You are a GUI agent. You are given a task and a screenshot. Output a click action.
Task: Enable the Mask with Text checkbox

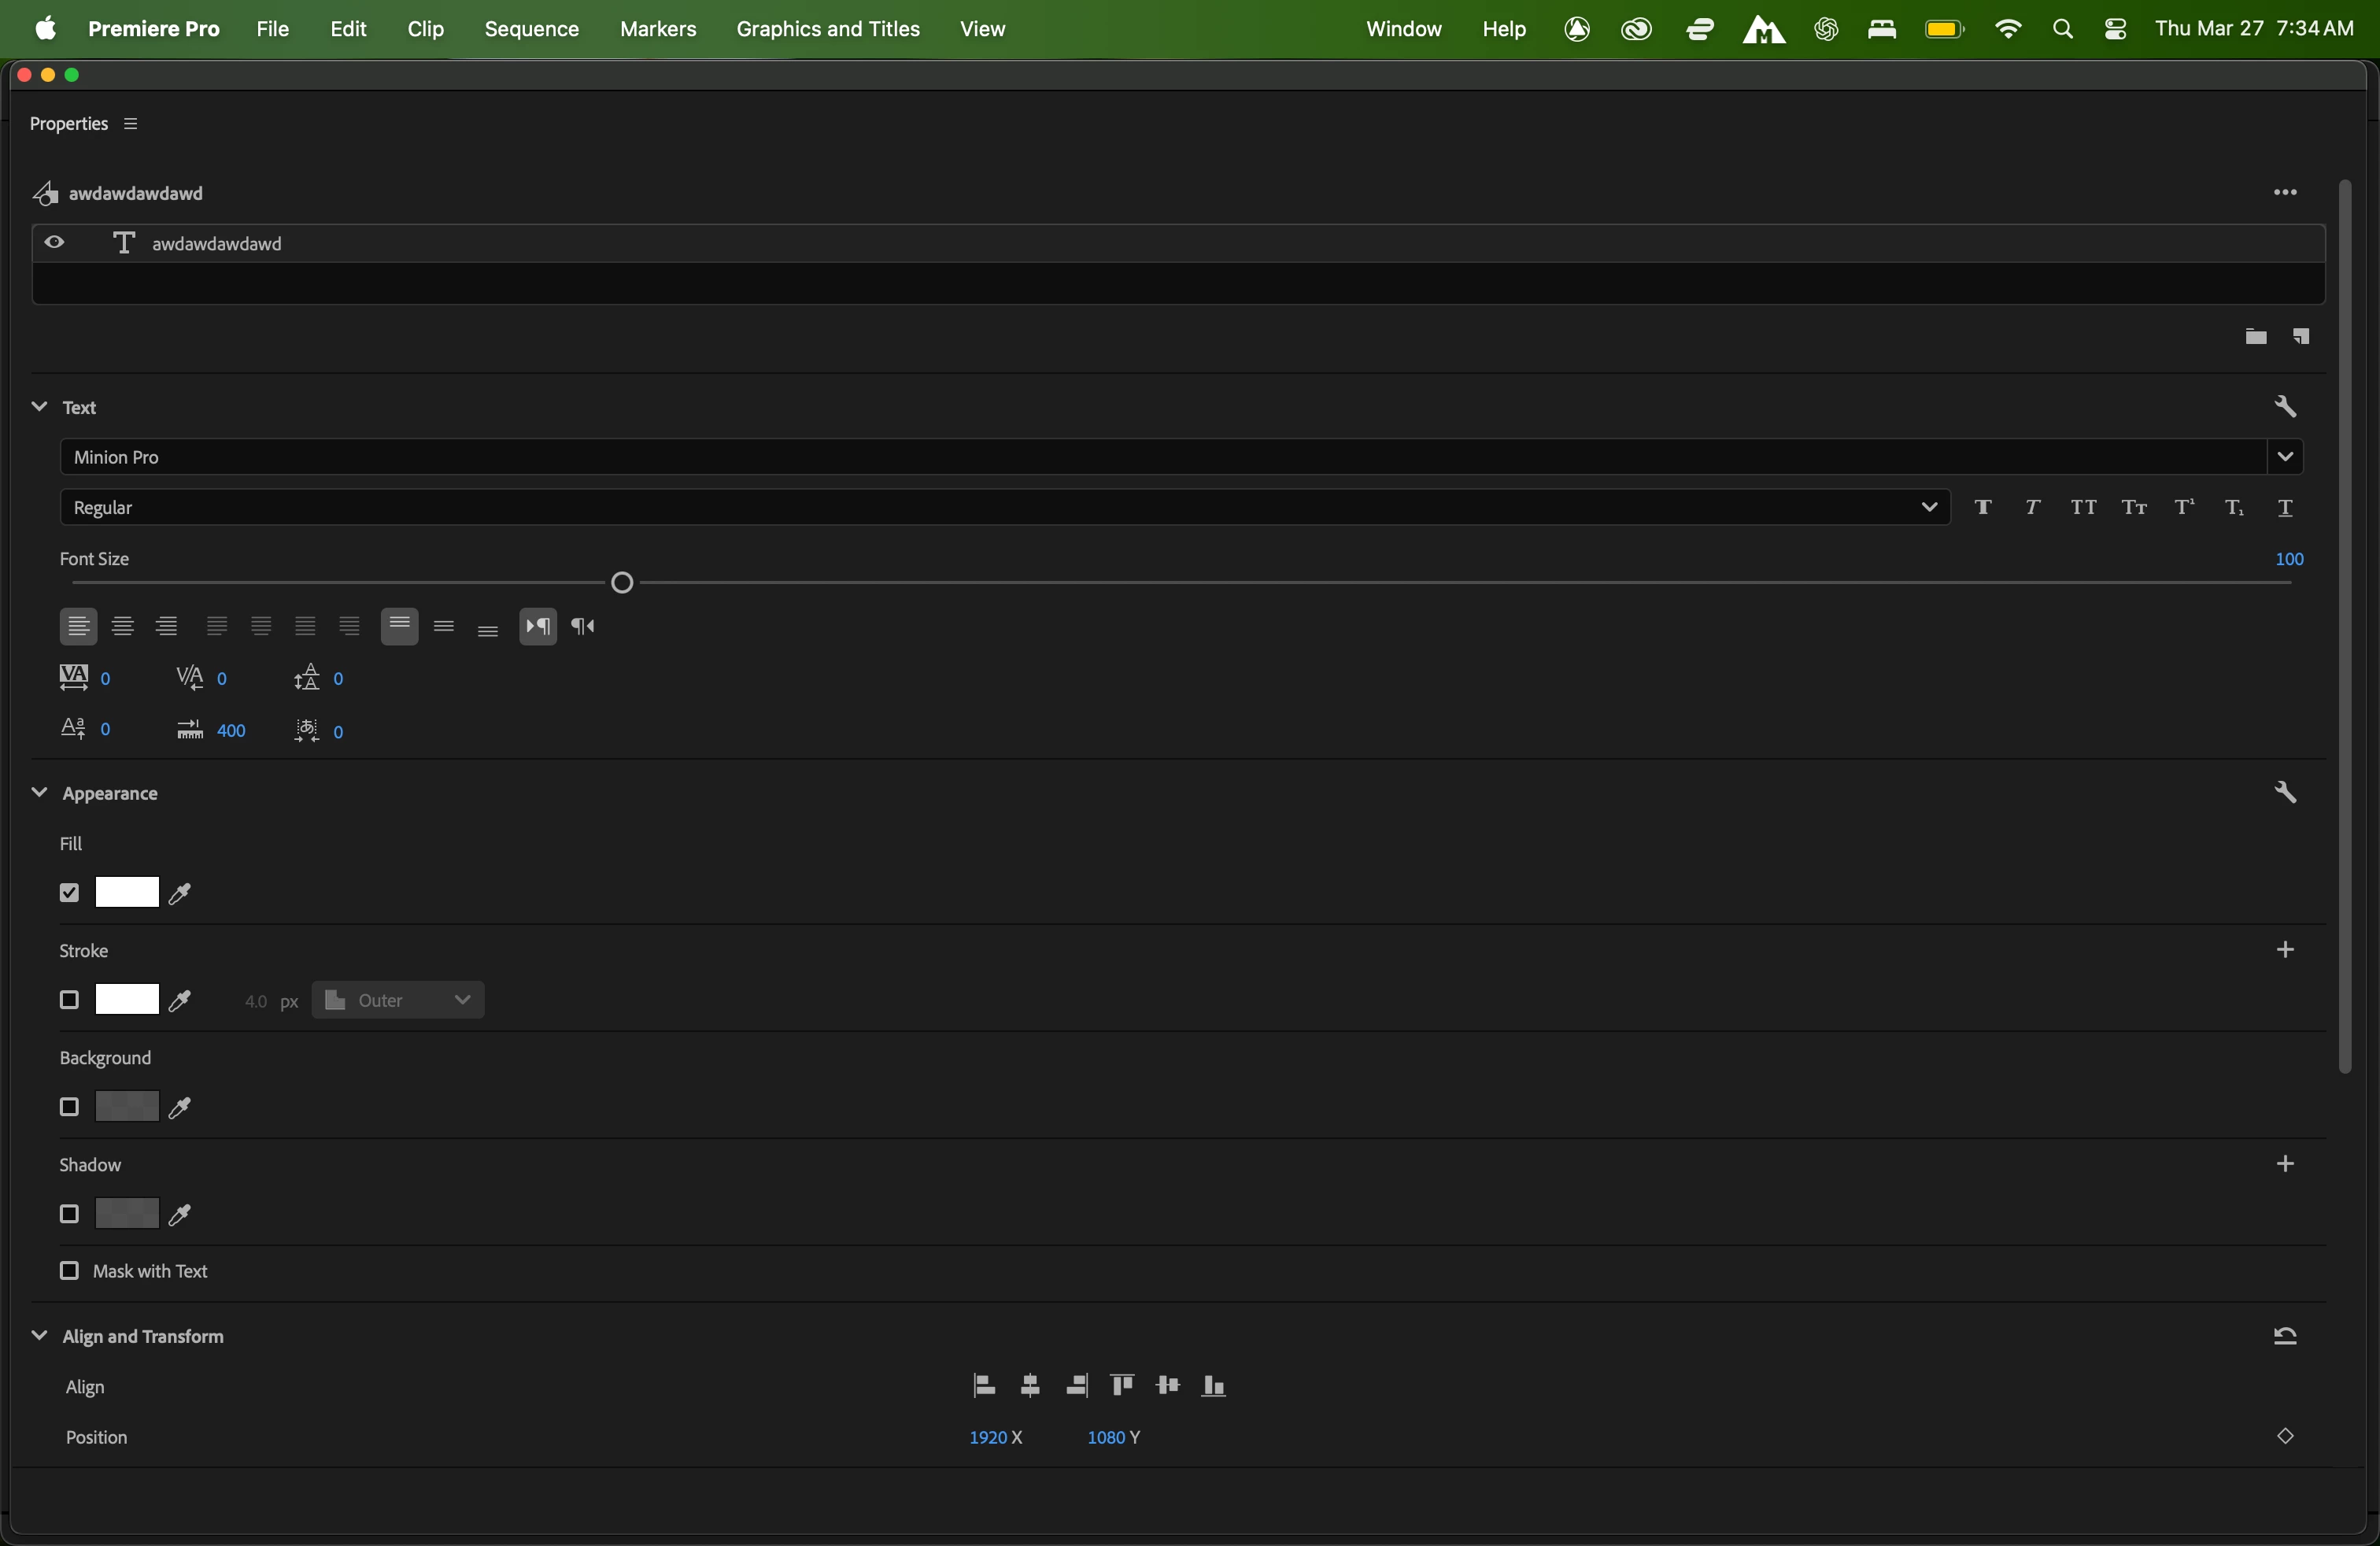click(69, 1271)
